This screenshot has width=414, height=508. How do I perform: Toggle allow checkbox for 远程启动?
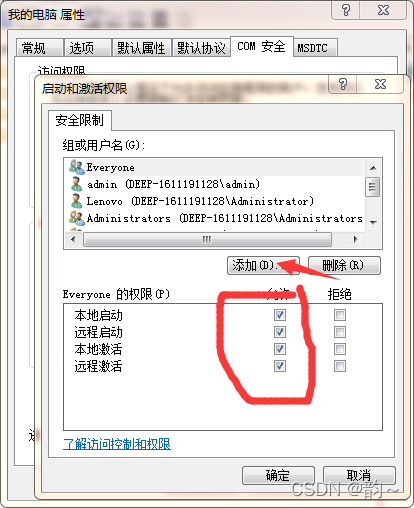(280, 332)
